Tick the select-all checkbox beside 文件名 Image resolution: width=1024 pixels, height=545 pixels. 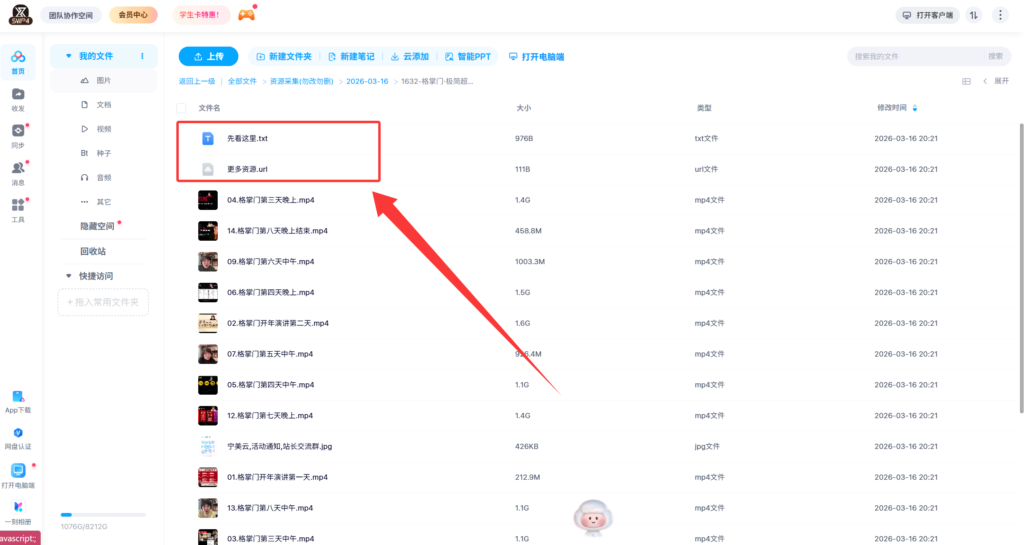(x=182, y=108)
